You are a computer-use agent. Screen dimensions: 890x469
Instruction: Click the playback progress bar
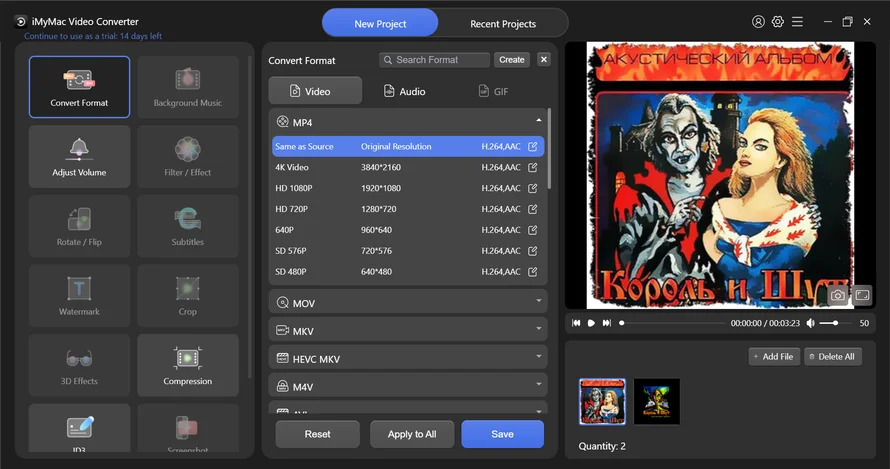coord(673,323)
